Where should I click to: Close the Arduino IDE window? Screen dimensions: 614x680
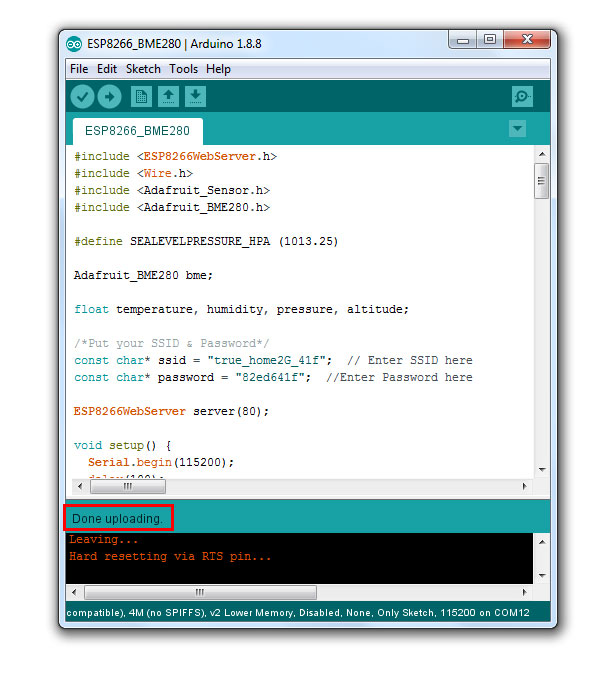tap(527, 40)
